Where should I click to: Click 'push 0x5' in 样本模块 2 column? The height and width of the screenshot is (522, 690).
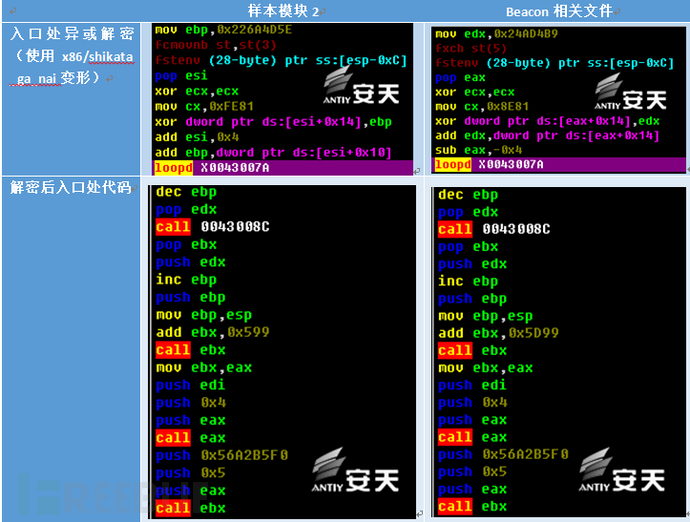[191, 473]
